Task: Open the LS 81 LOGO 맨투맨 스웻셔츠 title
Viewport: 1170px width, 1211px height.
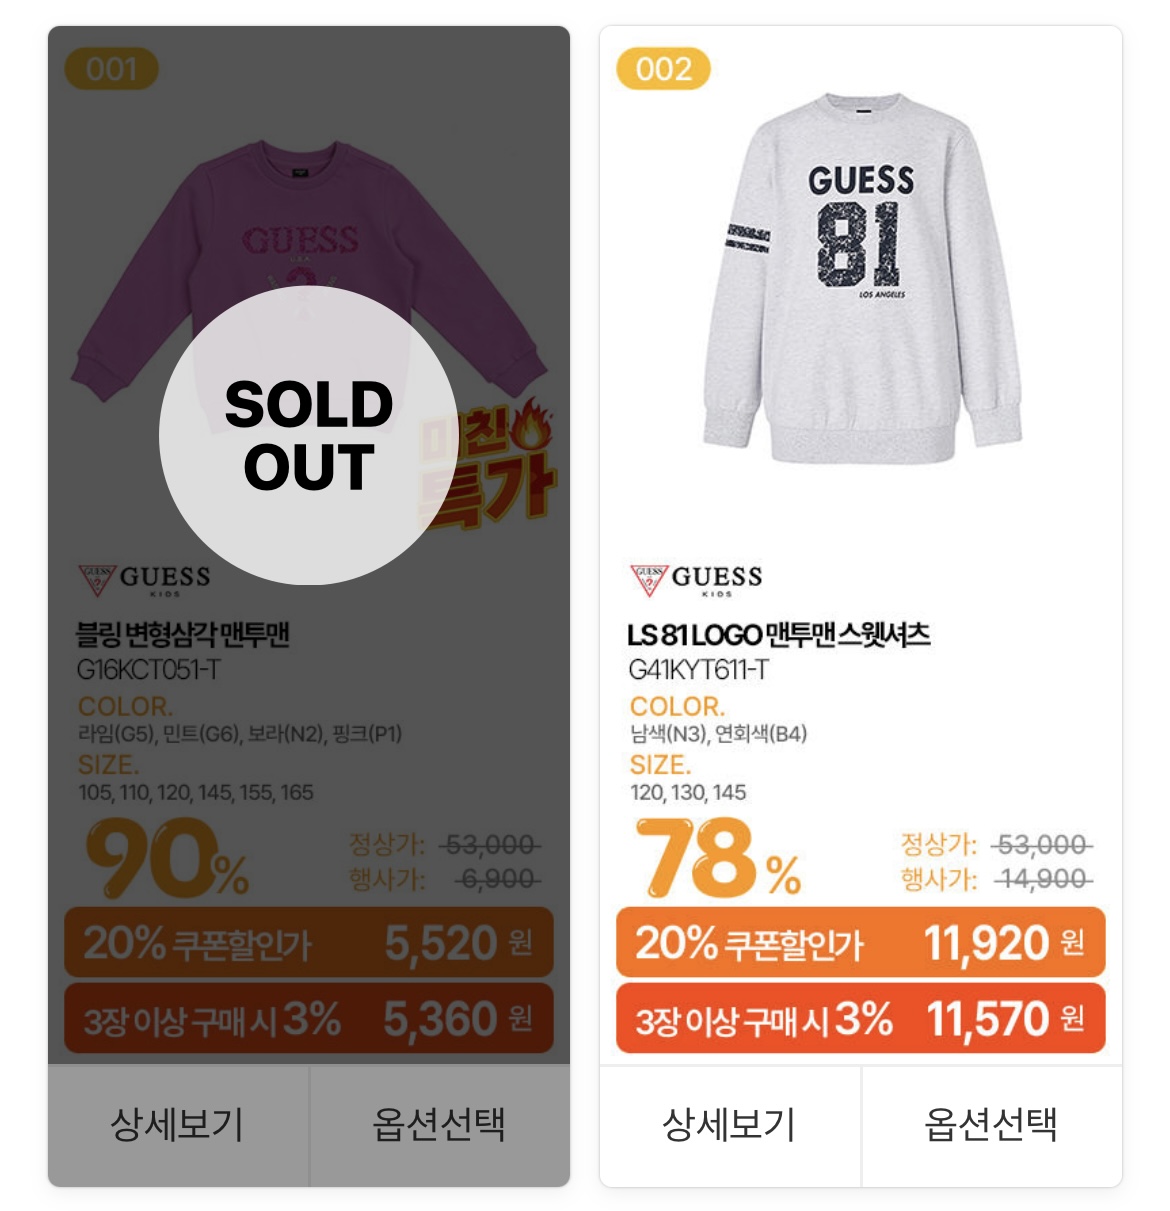Action: (x=779, y=635)
